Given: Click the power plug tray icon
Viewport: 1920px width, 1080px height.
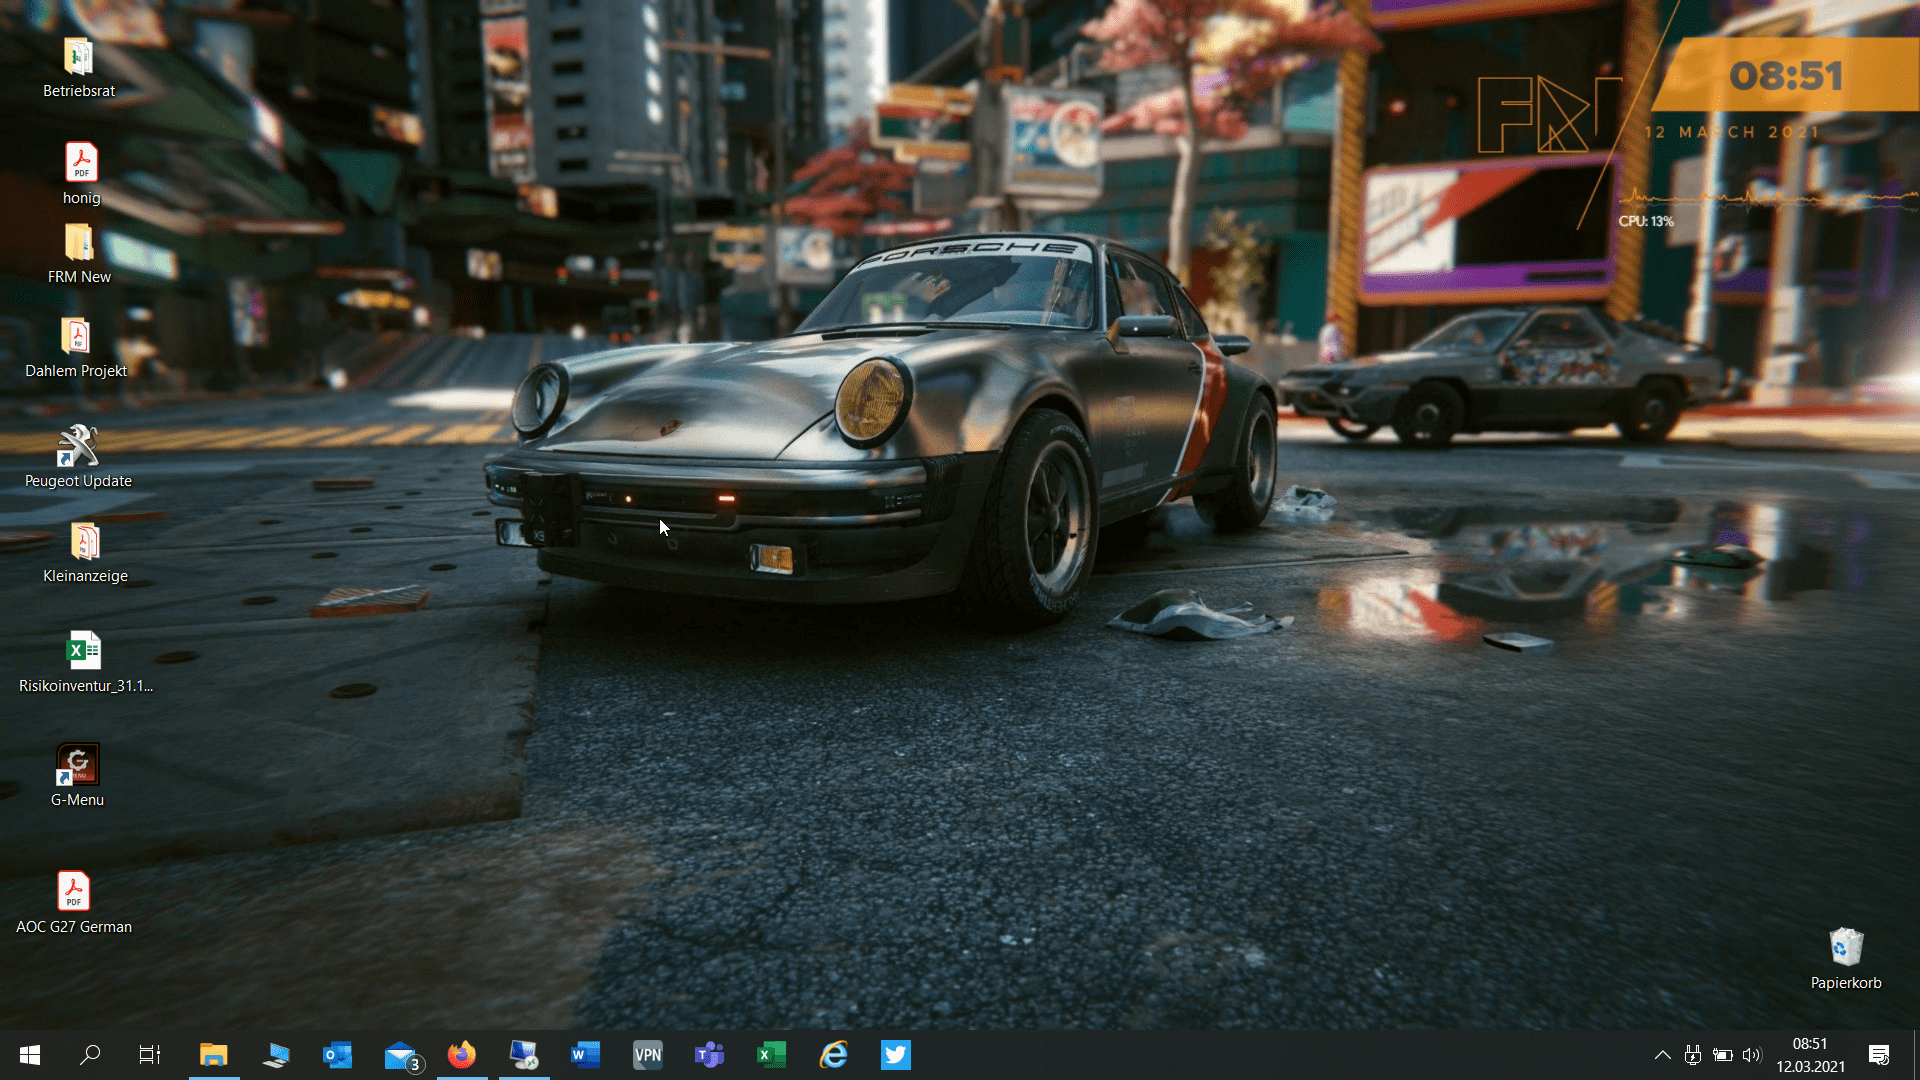Looking at the screenshot, I should [1693, 1055].
